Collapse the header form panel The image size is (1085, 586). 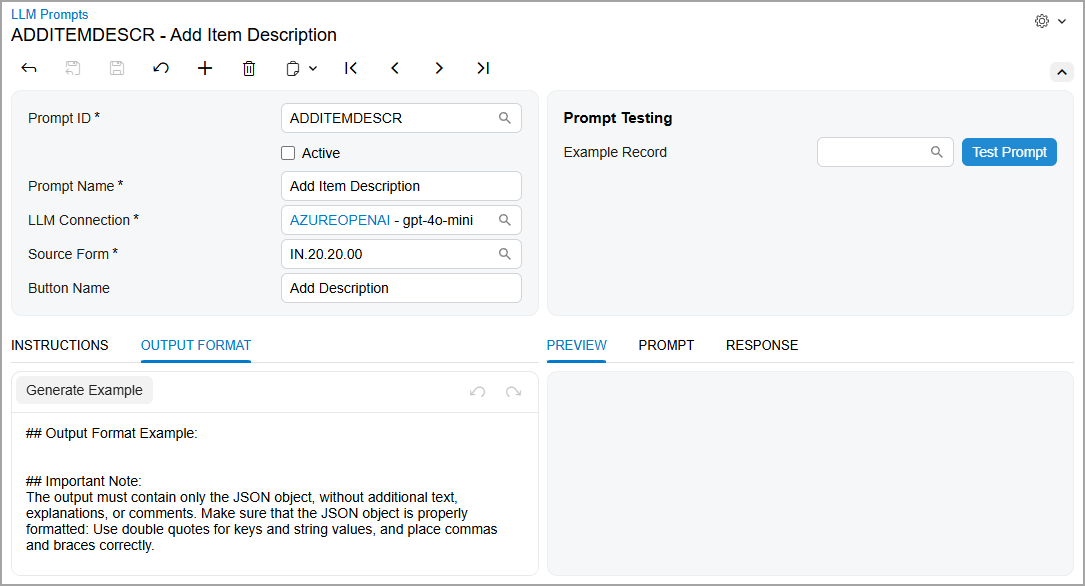(1061, 72)
